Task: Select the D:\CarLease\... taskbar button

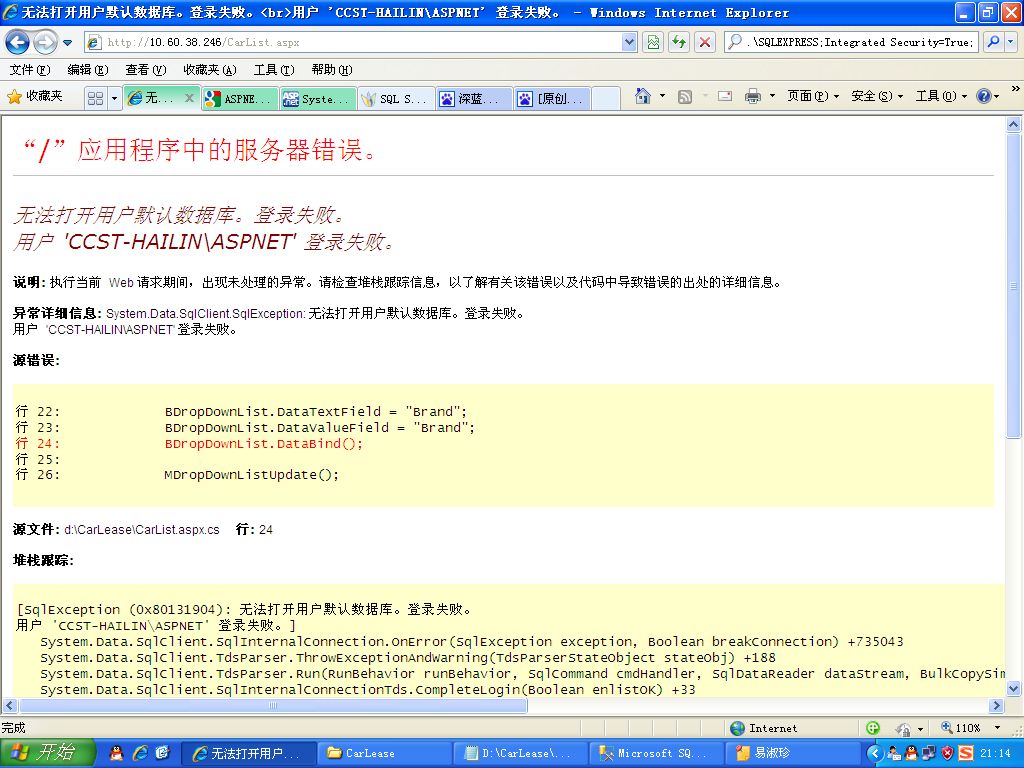Action: [x=520, y=754]
